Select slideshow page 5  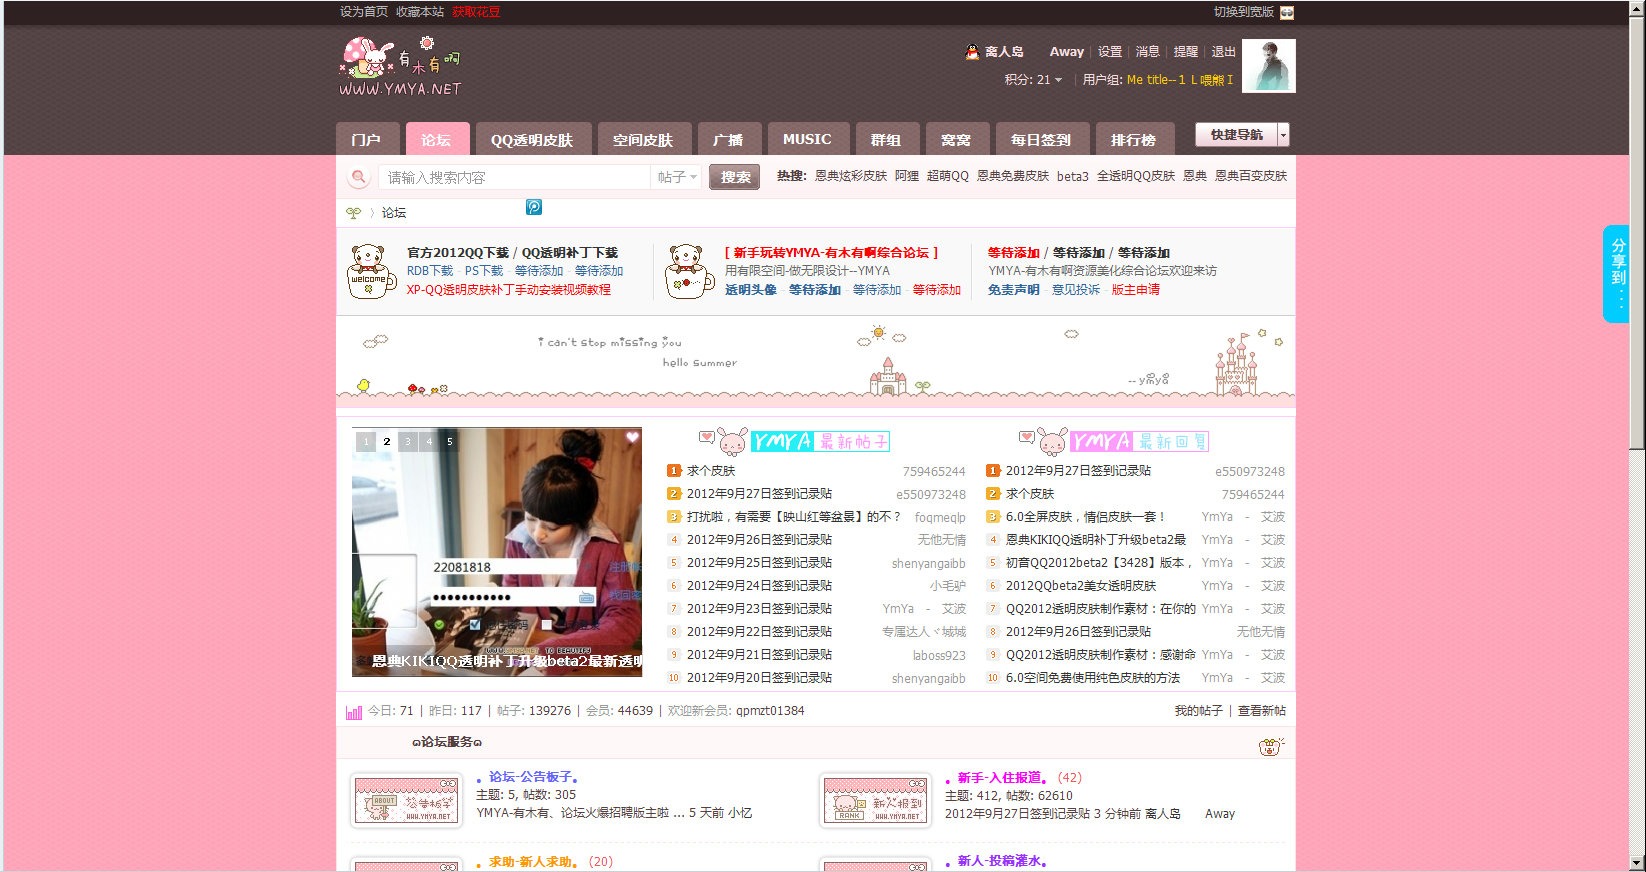point(450,441)
